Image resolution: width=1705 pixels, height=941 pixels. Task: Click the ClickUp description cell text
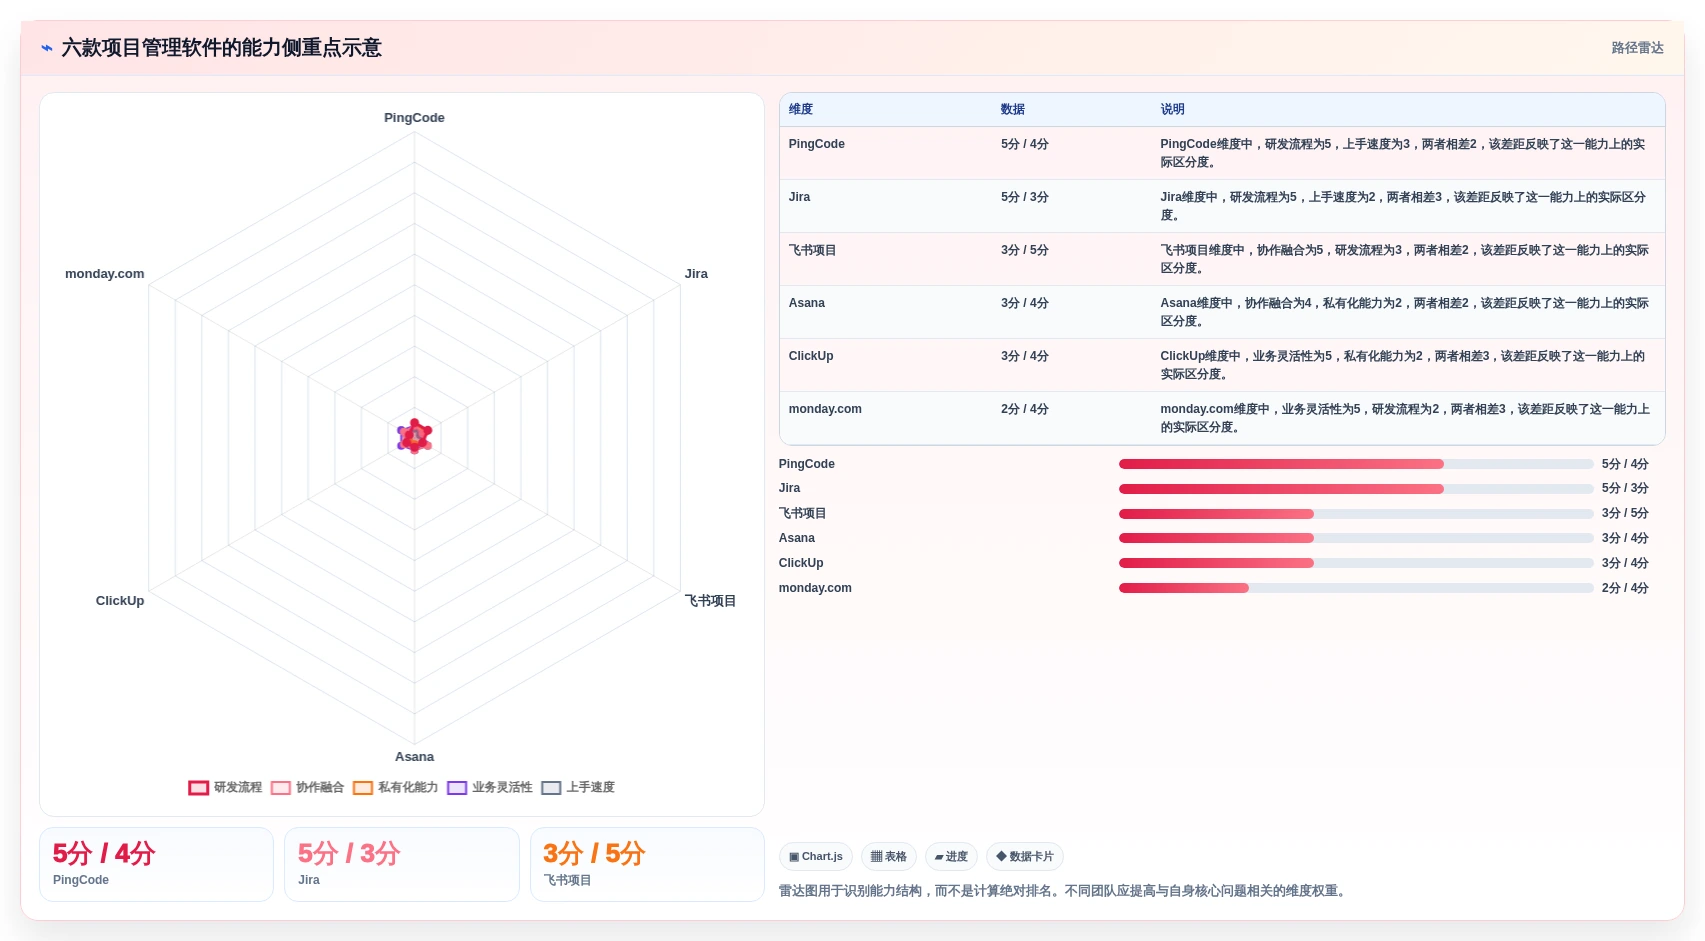tap(1403, 365)
